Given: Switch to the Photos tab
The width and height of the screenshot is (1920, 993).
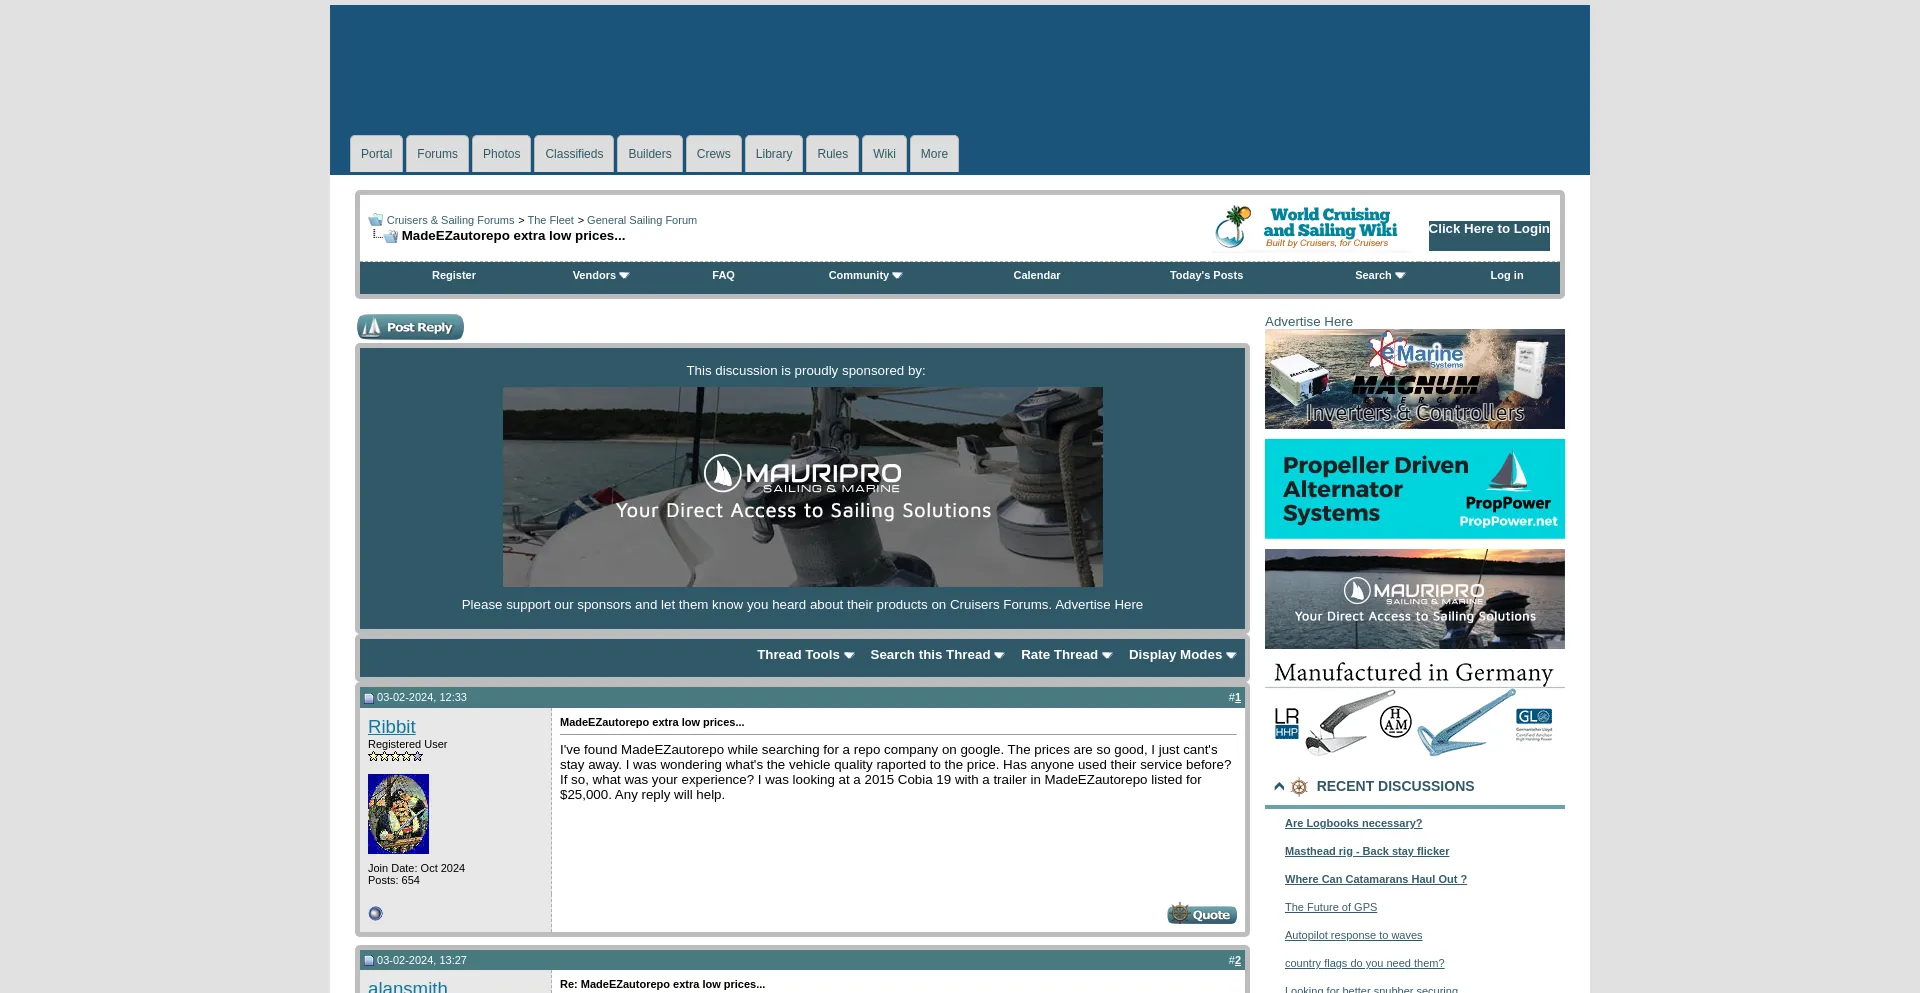Looking at the screenshot, I should pos(501,154).
